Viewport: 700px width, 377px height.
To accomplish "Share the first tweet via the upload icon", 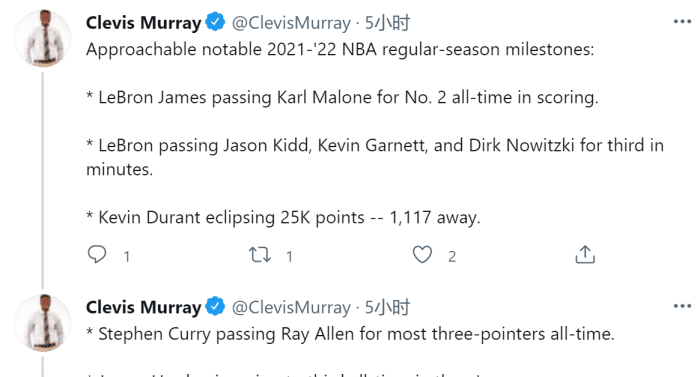I will click(585, 255).
